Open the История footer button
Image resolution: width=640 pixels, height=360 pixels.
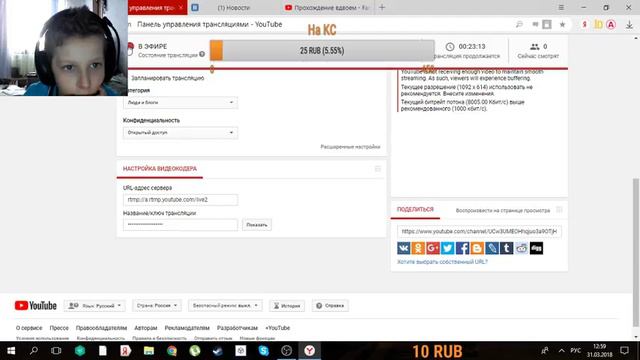point(287,305)
